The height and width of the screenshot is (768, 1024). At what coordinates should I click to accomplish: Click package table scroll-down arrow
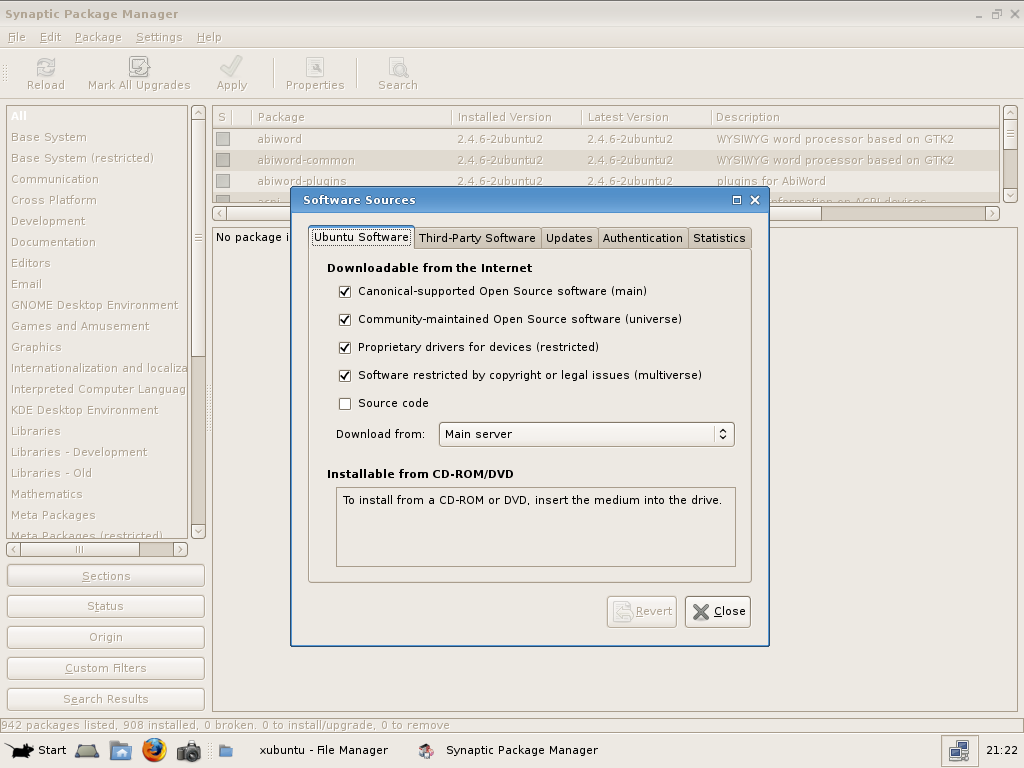1010,195
